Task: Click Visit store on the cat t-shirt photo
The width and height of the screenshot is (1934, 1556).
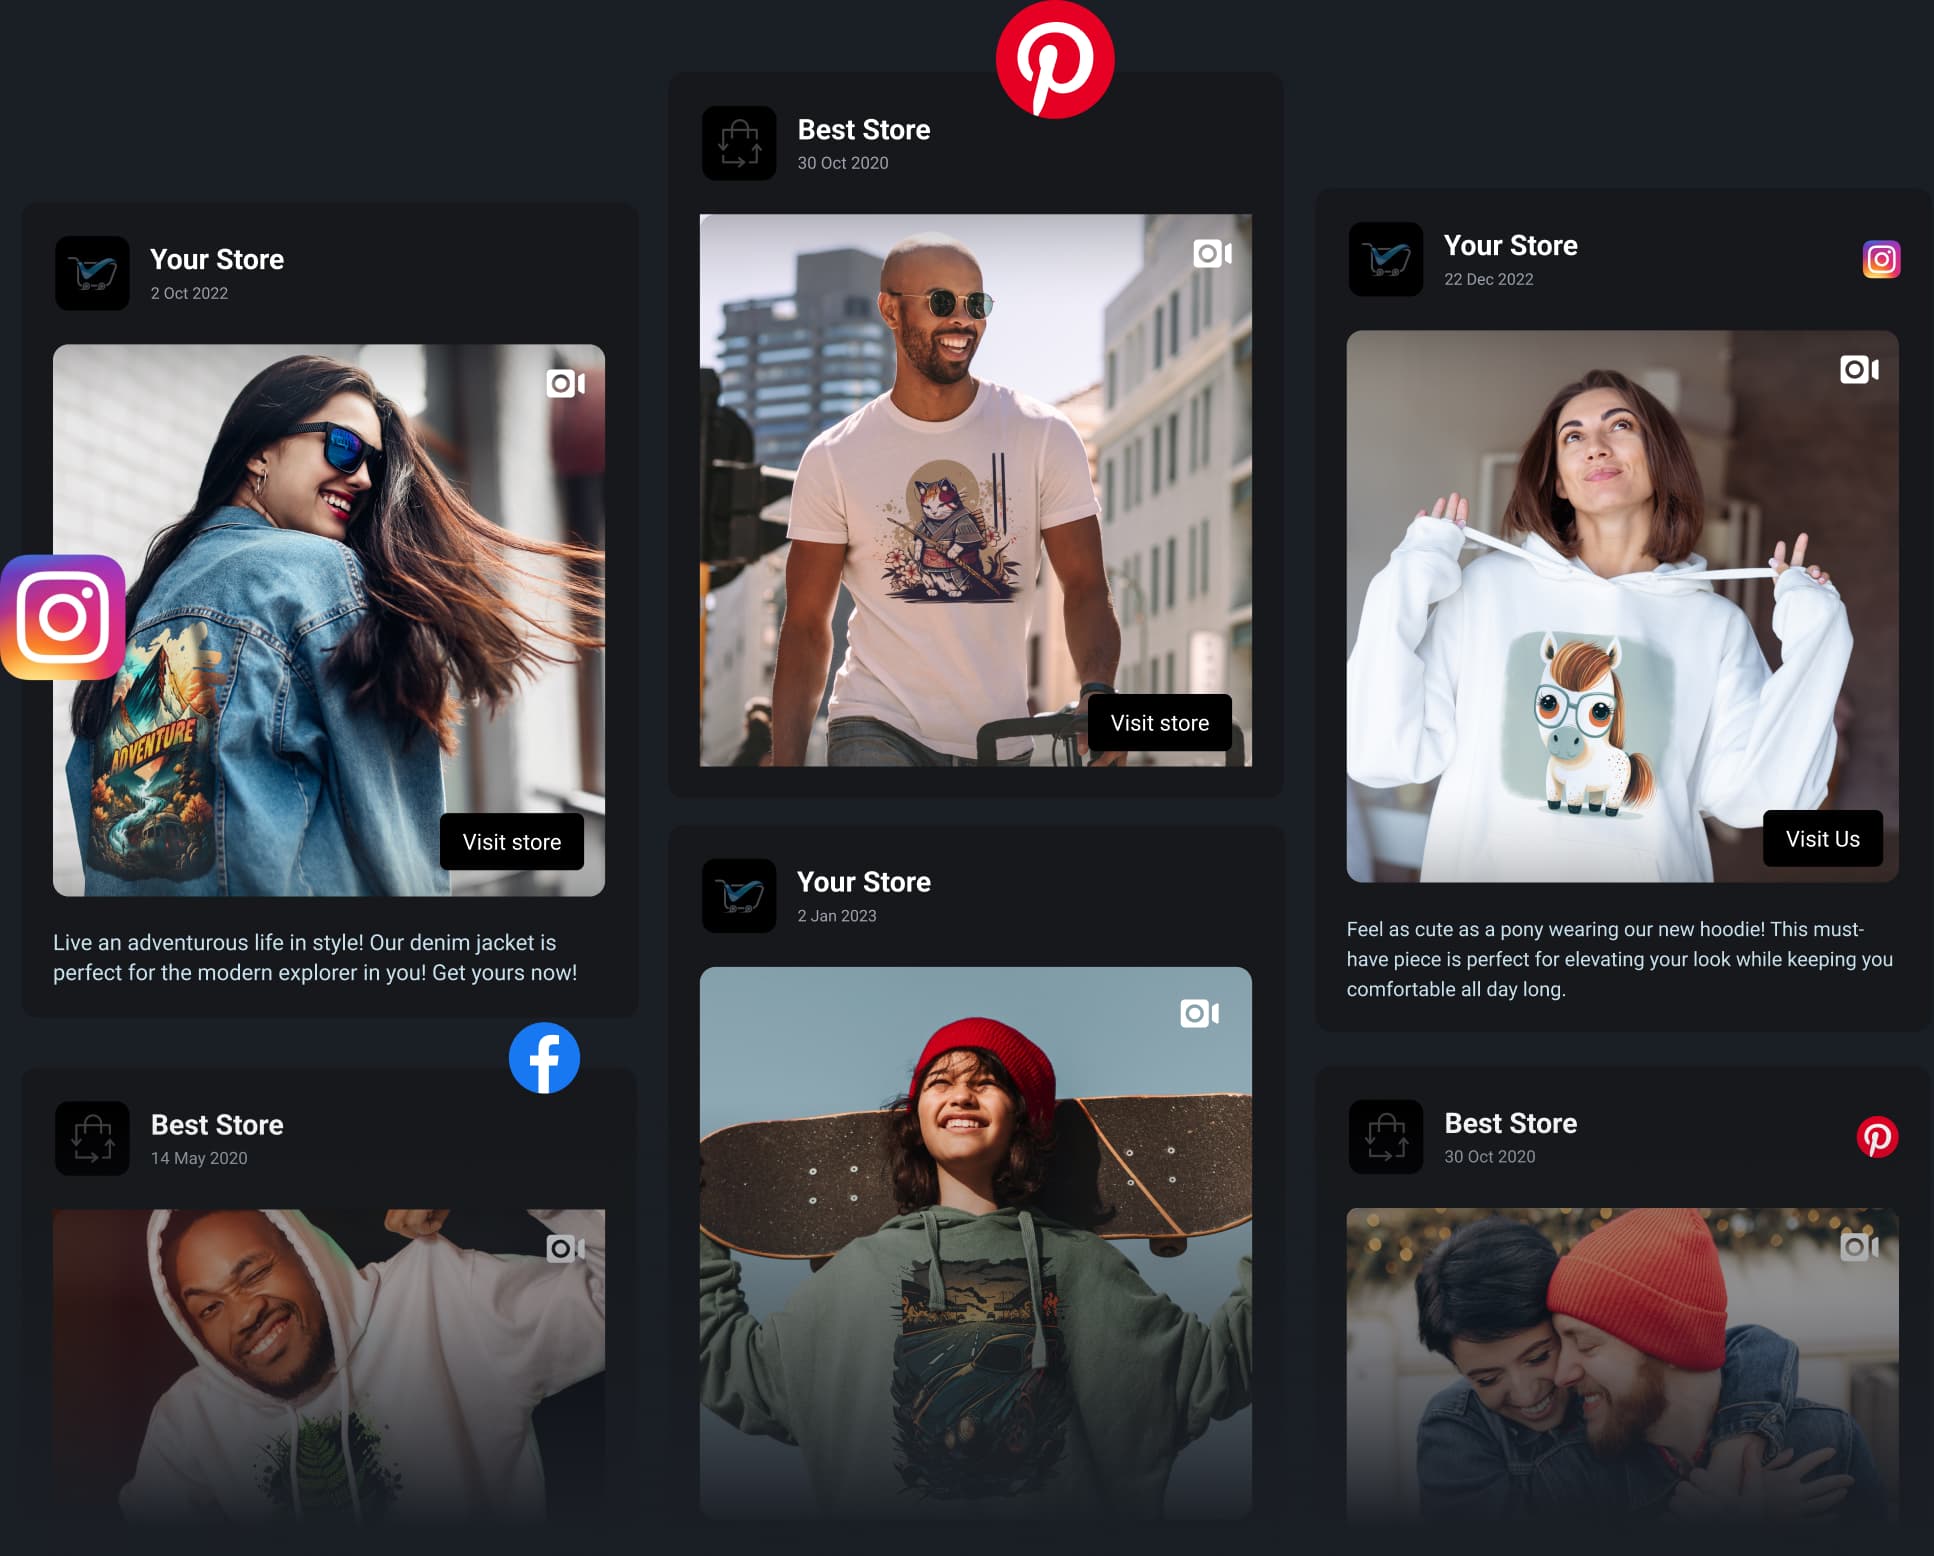Action: pyautogui.click(x=1160, y=723)
